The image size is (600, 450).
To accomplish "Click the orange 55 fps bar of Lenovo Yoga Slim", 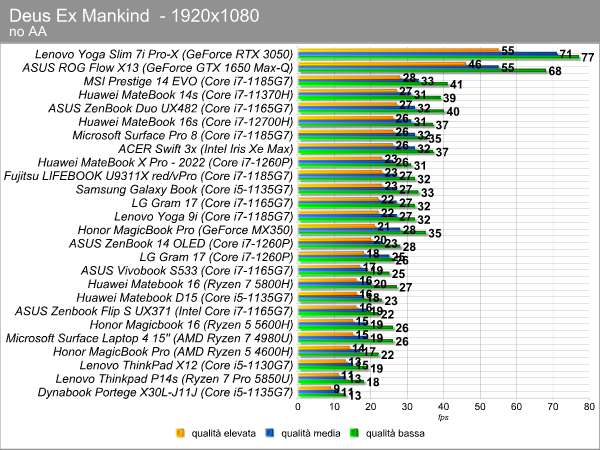I will (398, 50).
